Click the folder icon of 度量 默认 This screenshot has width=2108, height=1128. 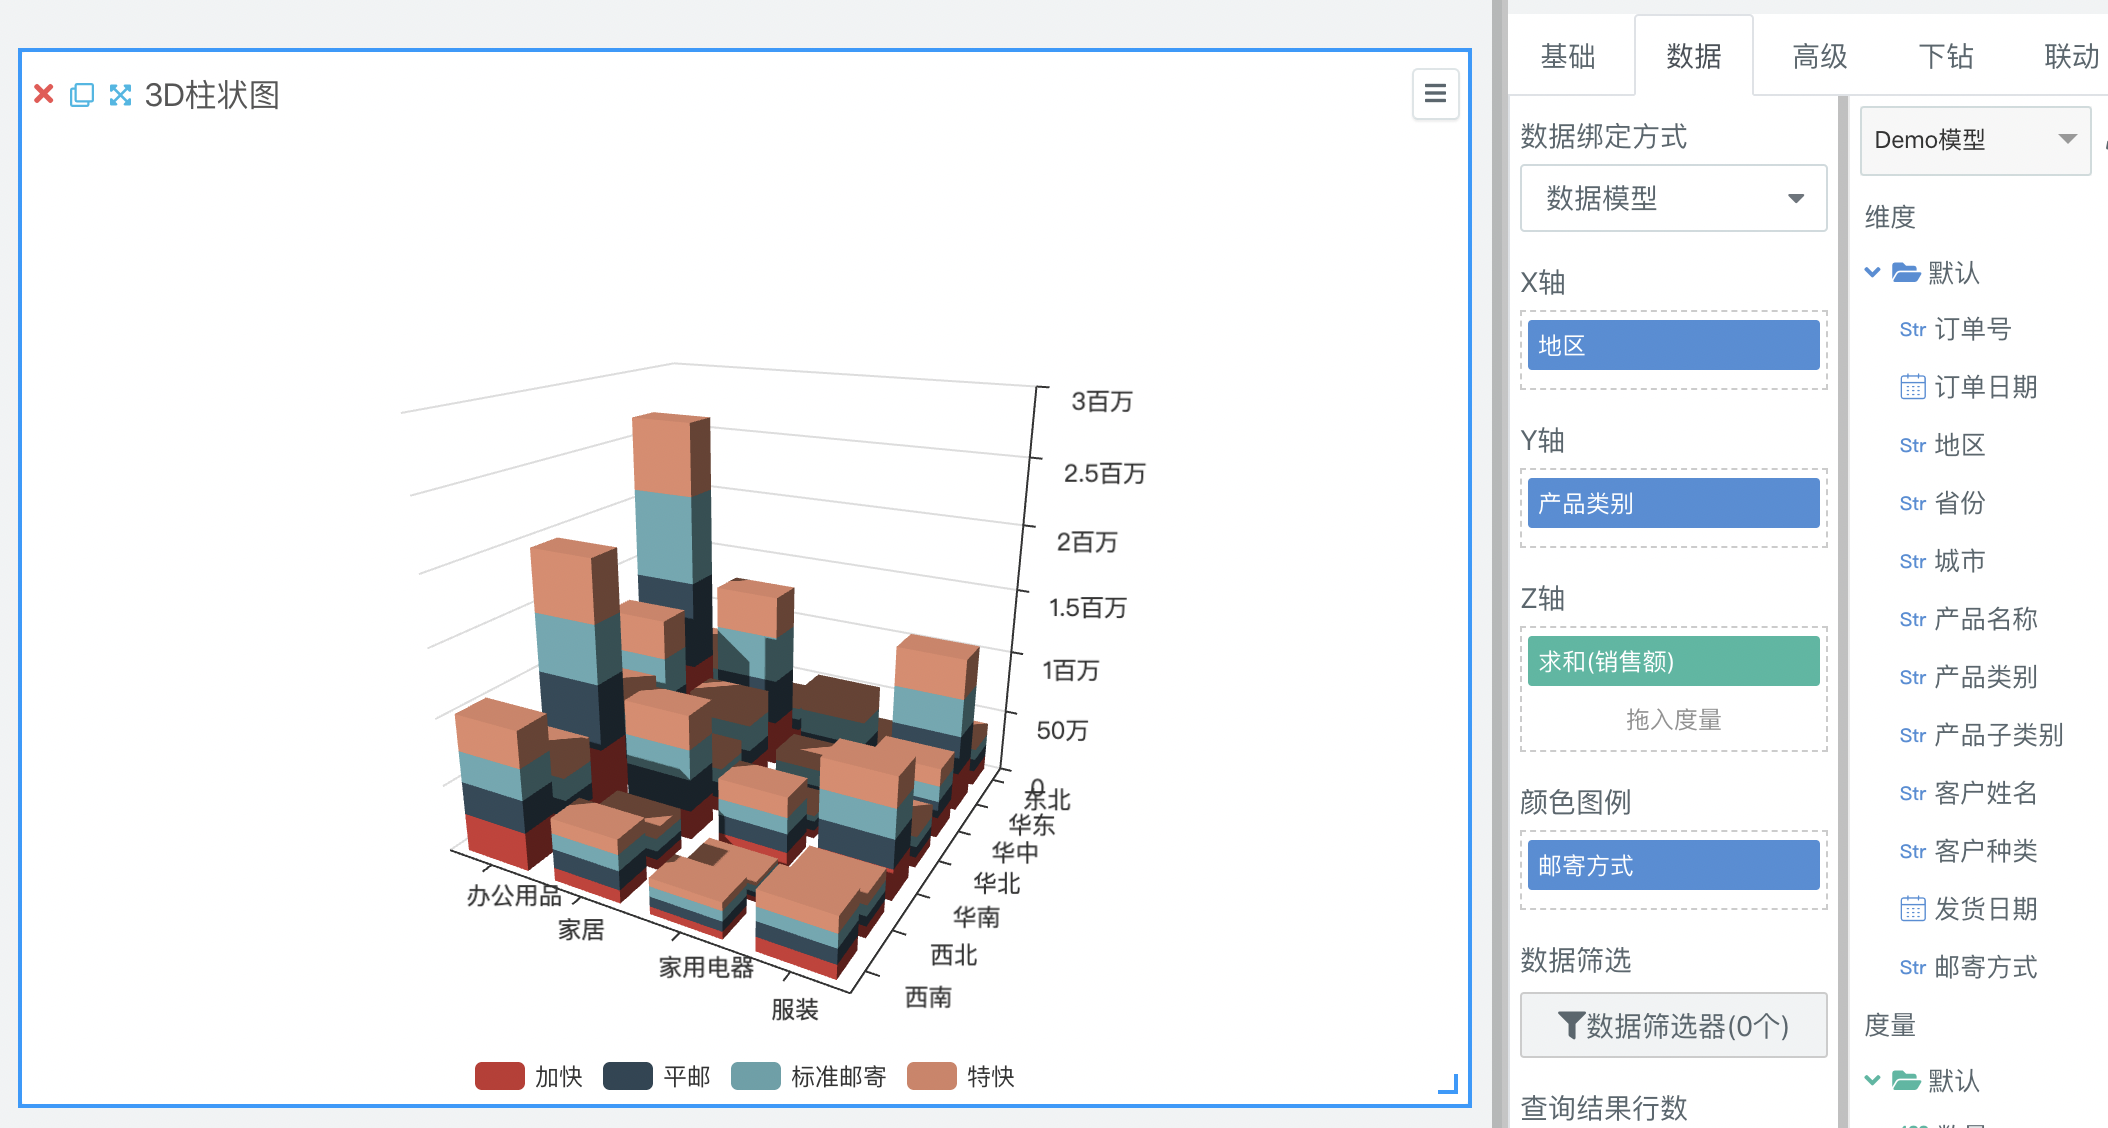(1906, 1080)
